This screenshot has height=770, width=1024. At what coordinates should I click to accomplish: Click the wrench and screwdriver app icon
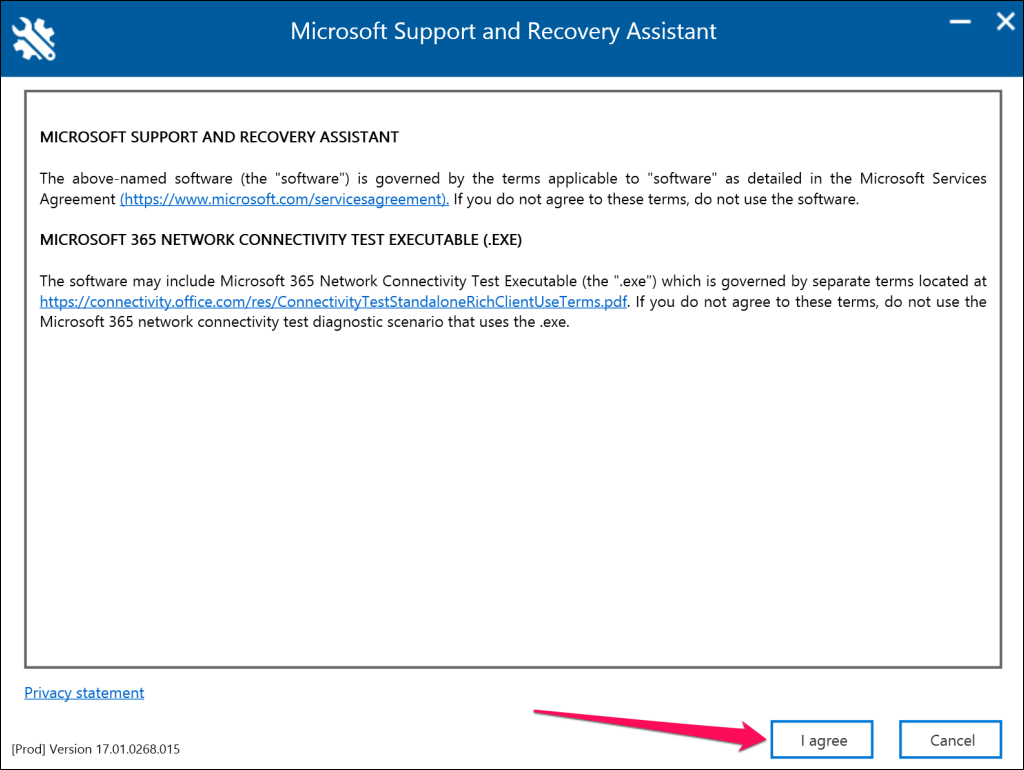(x=34, y=39)
